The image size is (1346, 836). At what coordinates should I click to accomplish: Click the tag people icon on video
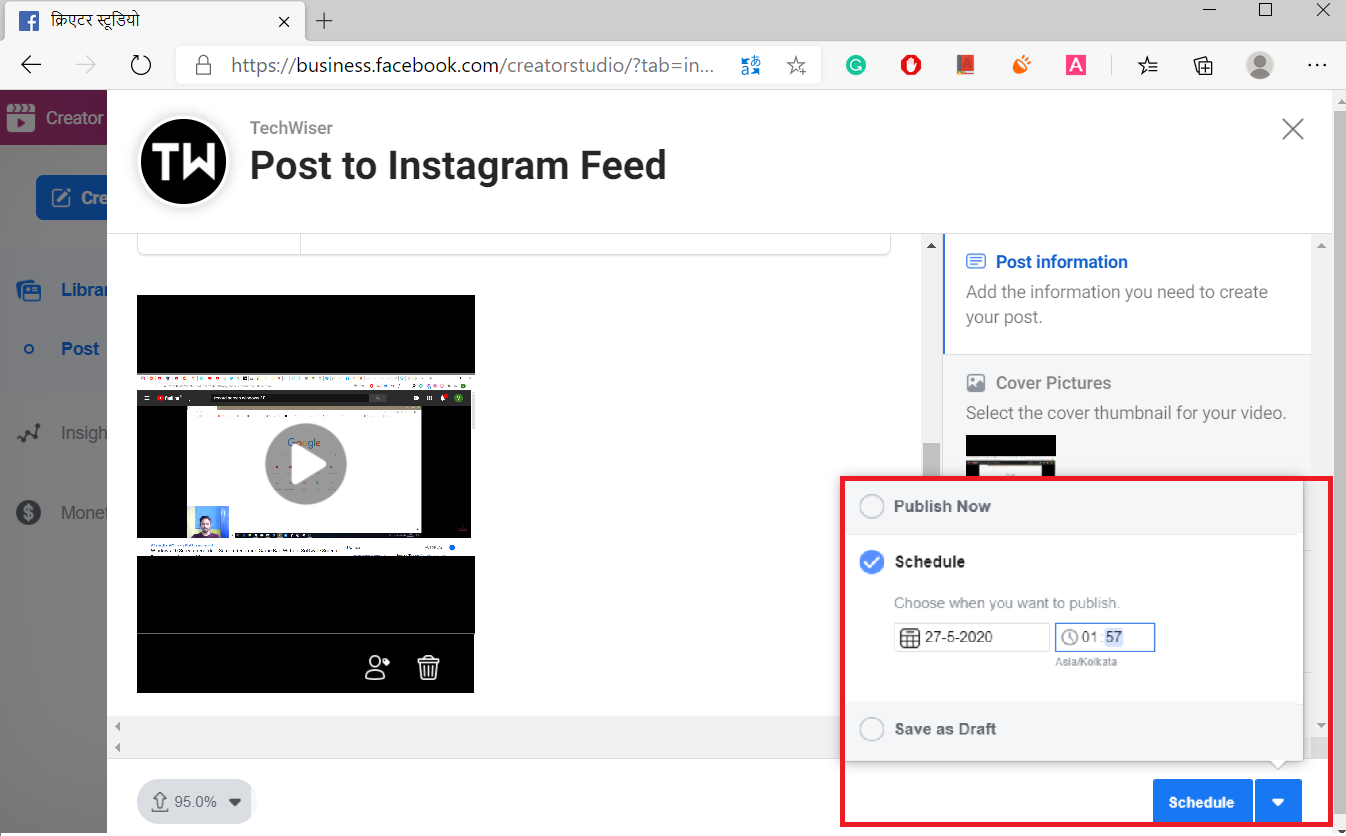coord(377,667)
